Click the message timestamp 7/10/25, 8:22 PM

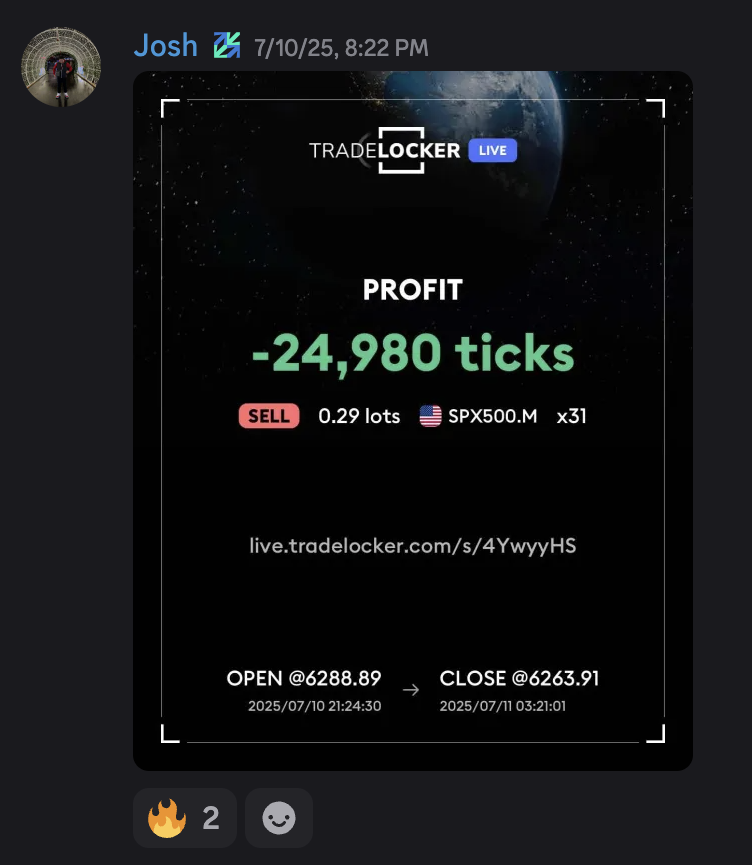point(341,48)
